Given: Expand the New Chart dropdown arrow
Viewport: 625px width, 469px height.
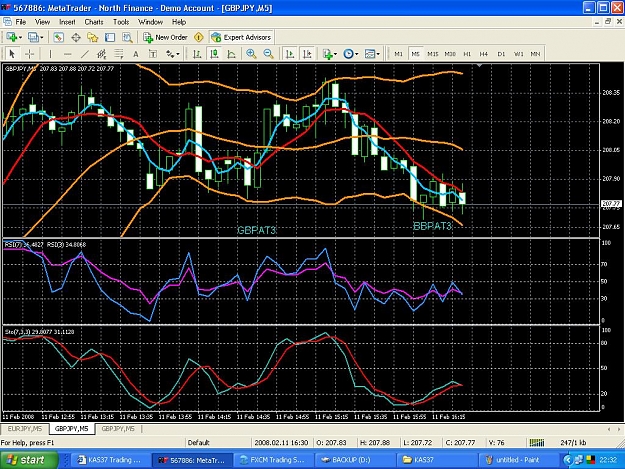Looking at the screenshot, I should click(20, 37).
